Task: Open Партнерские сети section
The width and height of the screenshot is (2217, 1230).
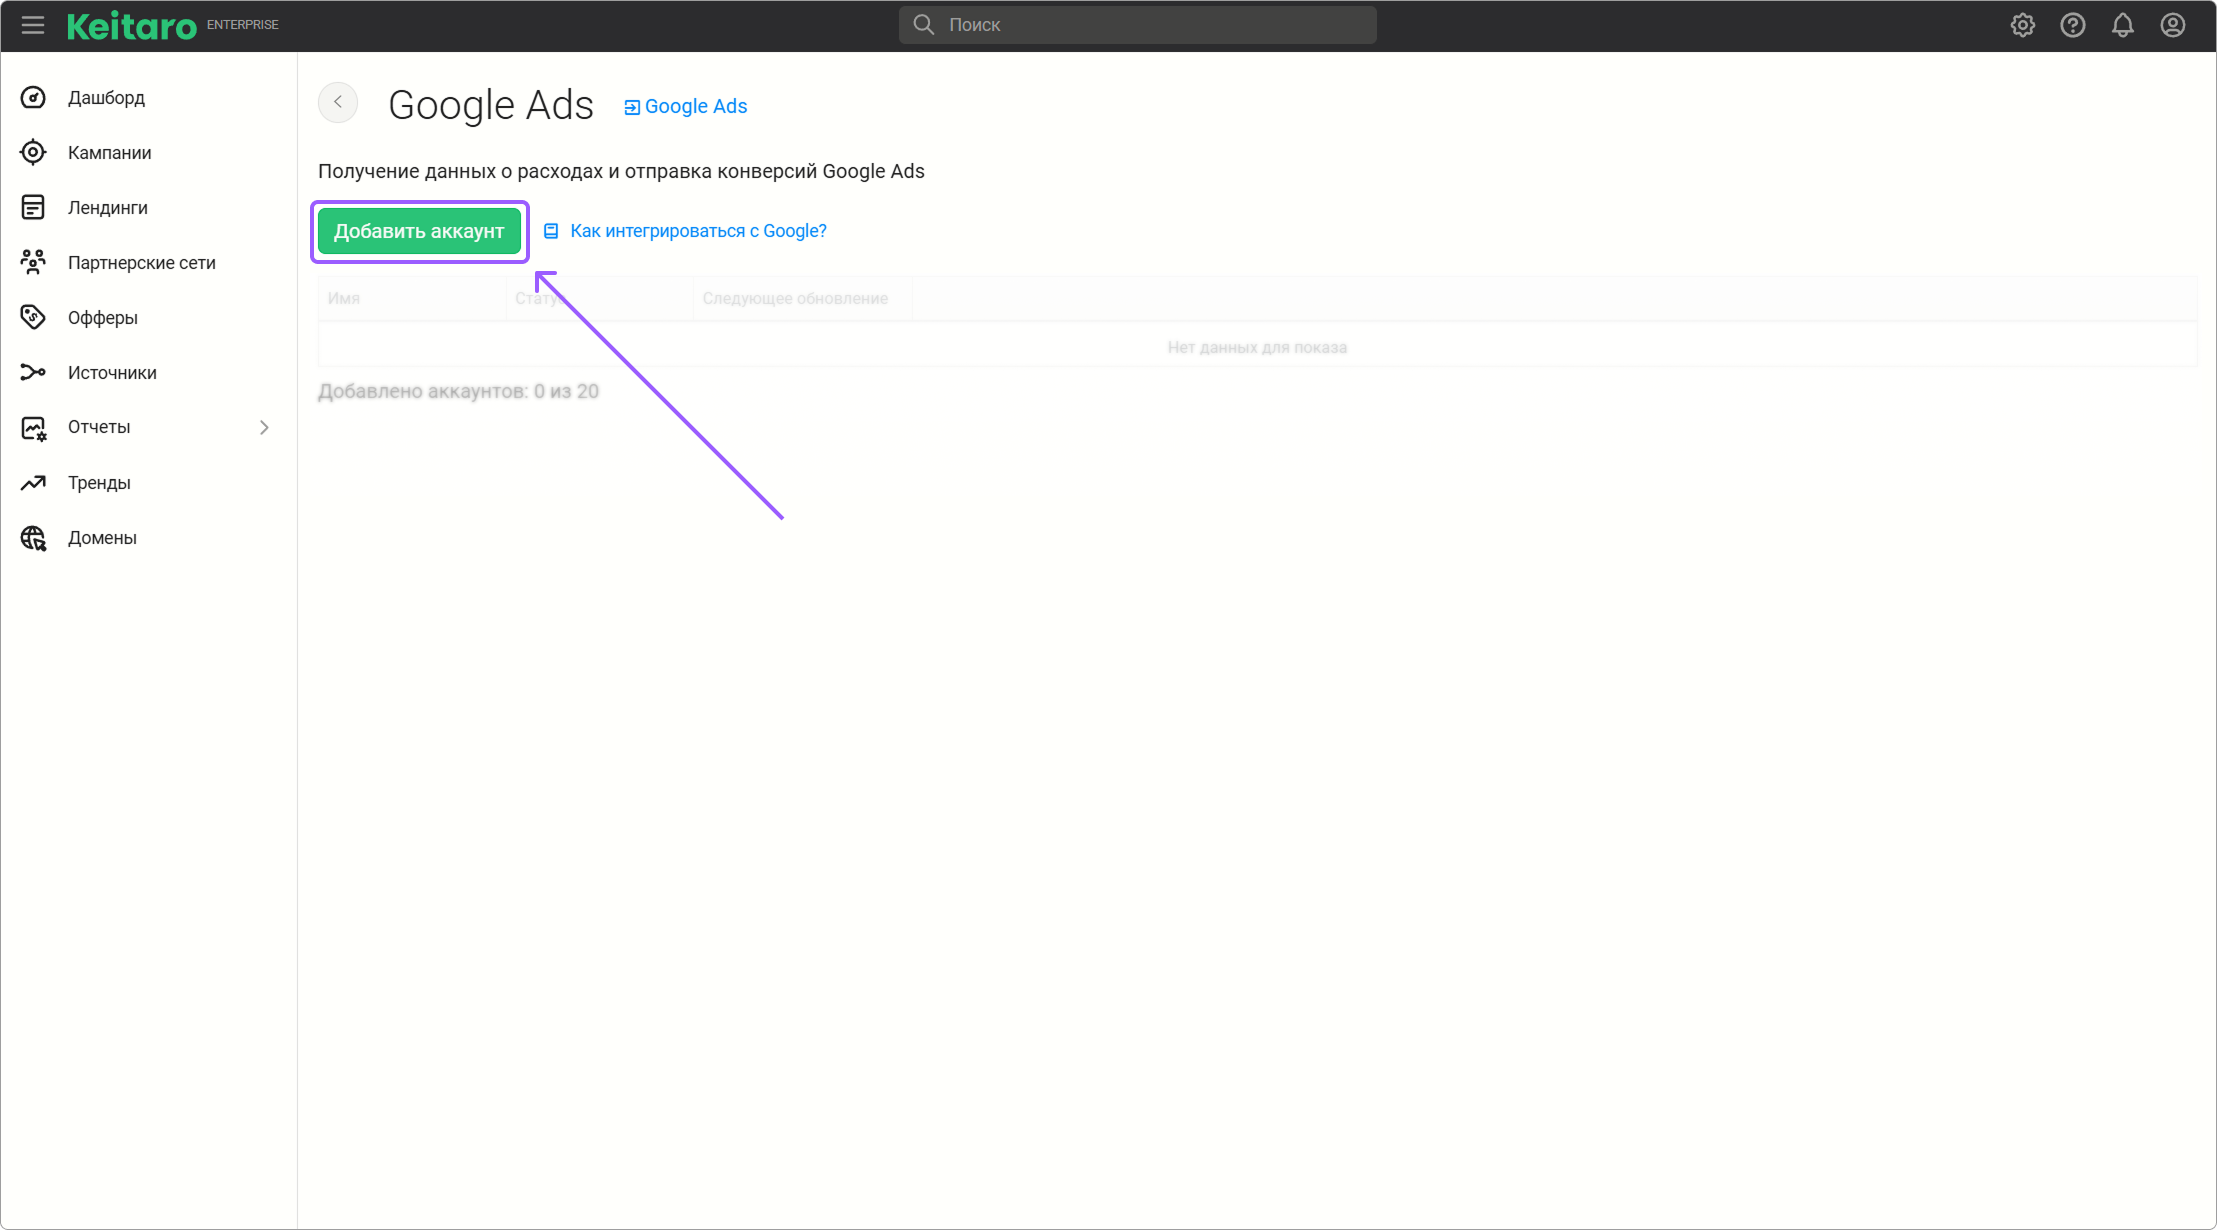Action: (x=142, y=263)
